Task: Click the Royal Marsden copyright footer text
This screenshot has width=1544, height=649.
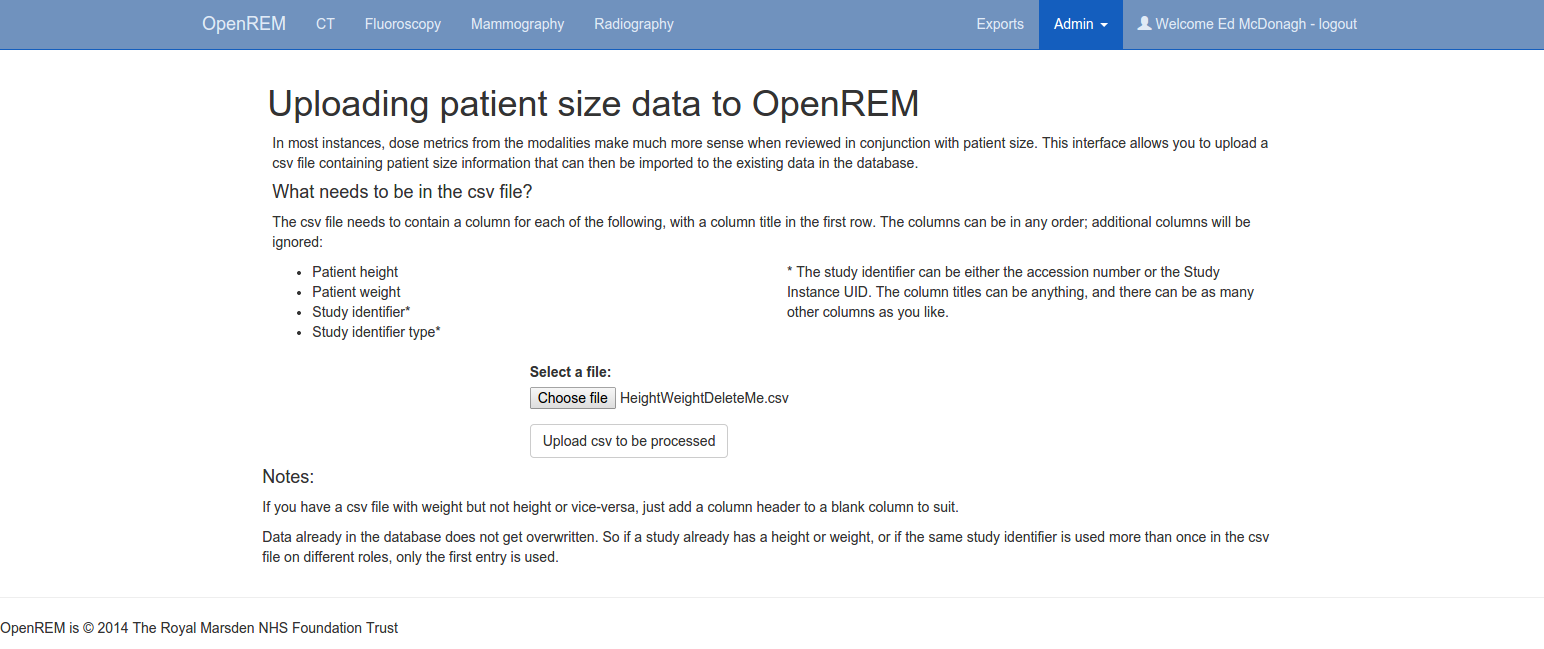Action: pyautogui.click(x=199, y=628)
